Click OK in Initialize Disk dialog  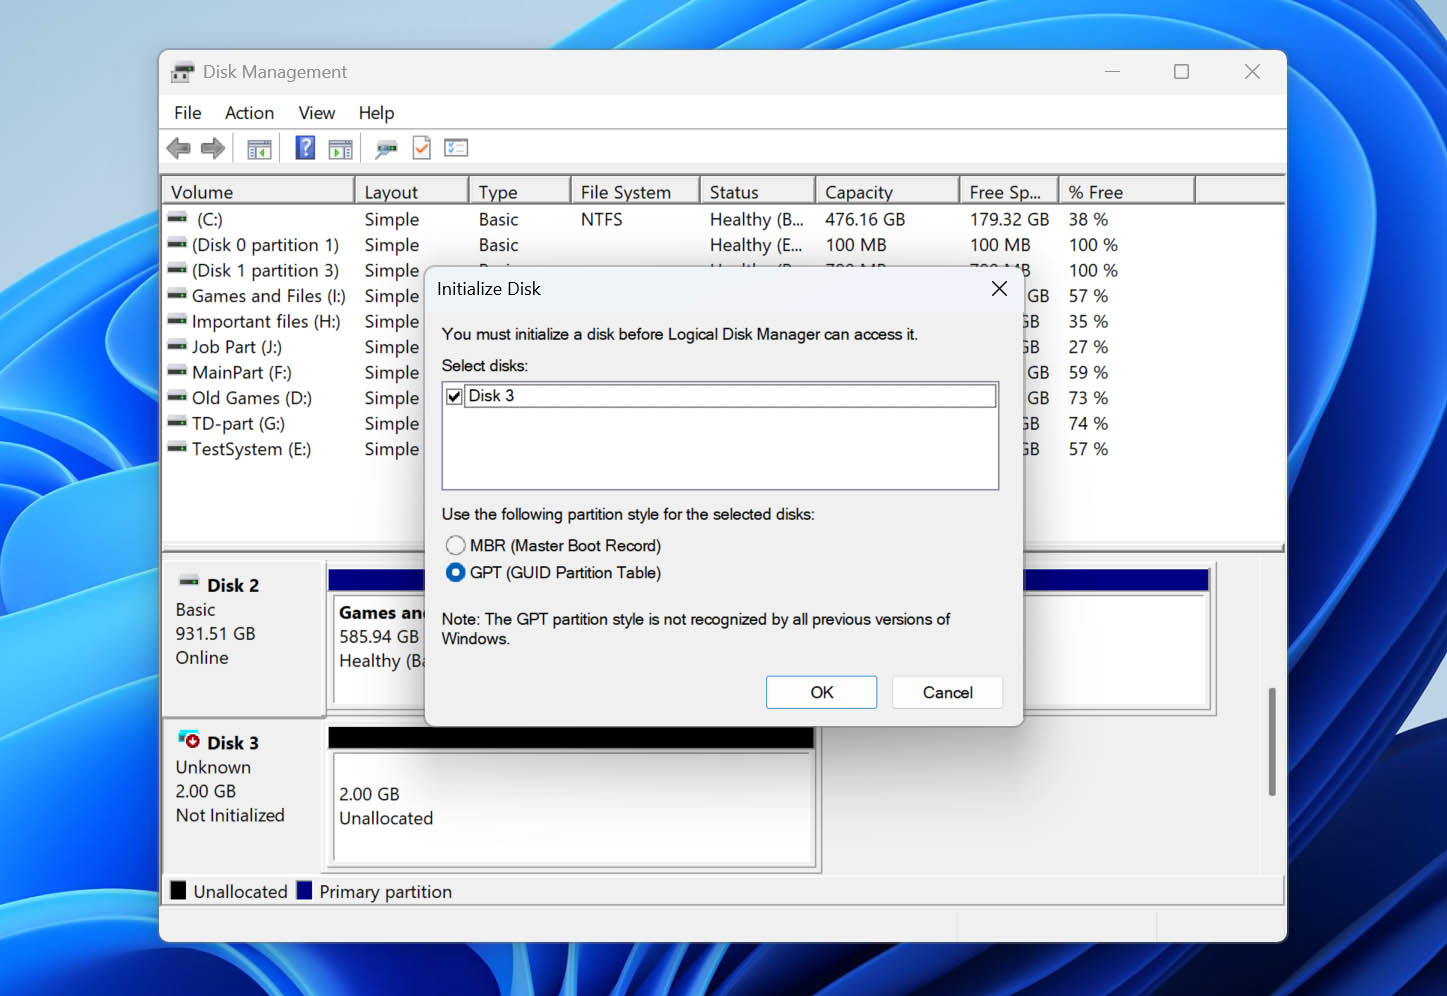coord(821,692)
